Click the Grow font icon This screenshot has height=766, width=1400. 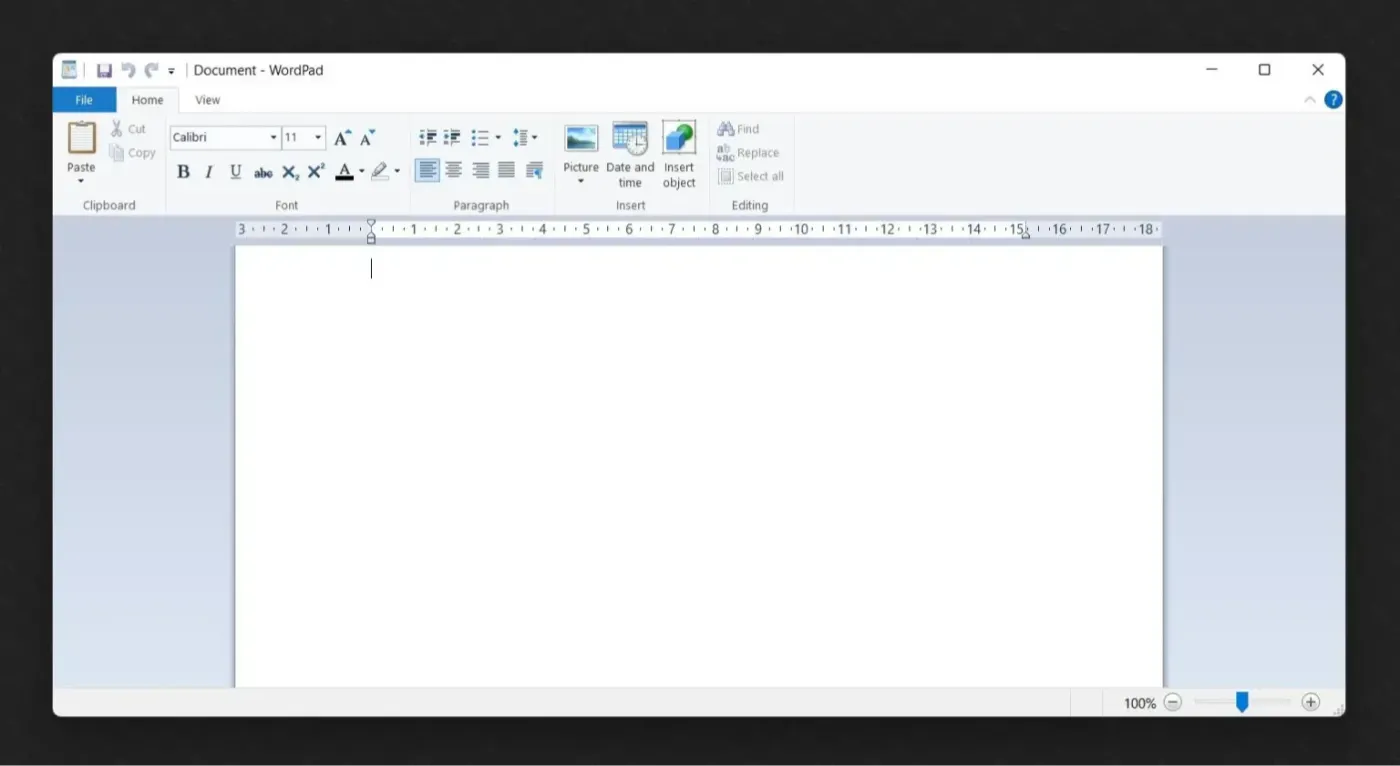(x=342, y=137)
